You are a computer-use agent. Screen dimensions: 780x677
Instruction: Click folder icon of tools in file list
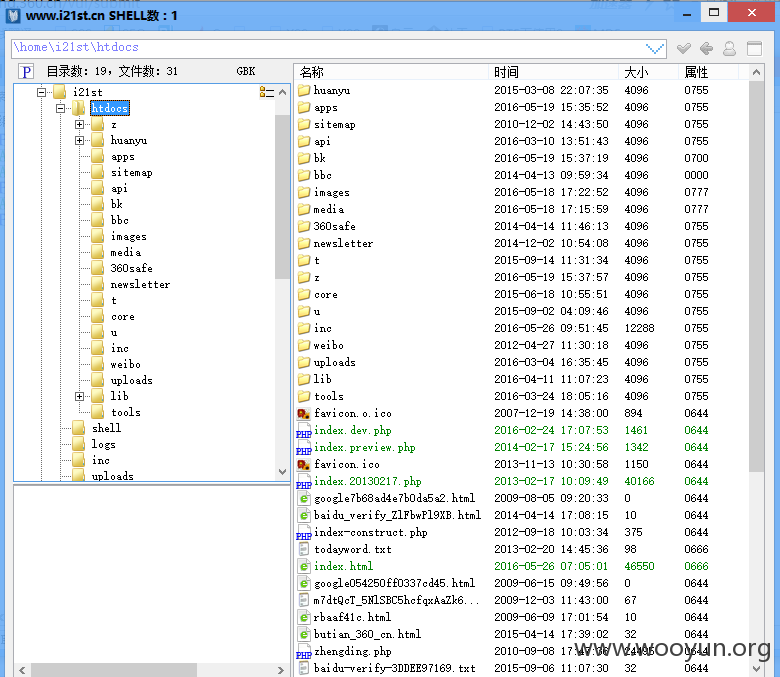(304, 396)
